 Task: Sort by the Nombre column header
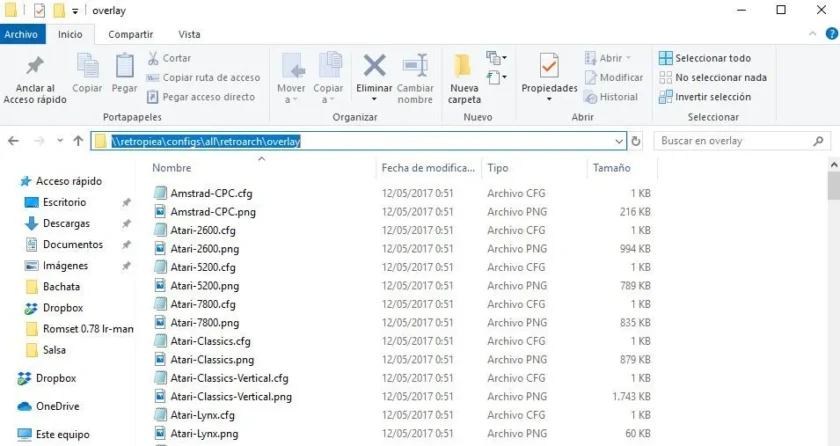tap(171, 168)
